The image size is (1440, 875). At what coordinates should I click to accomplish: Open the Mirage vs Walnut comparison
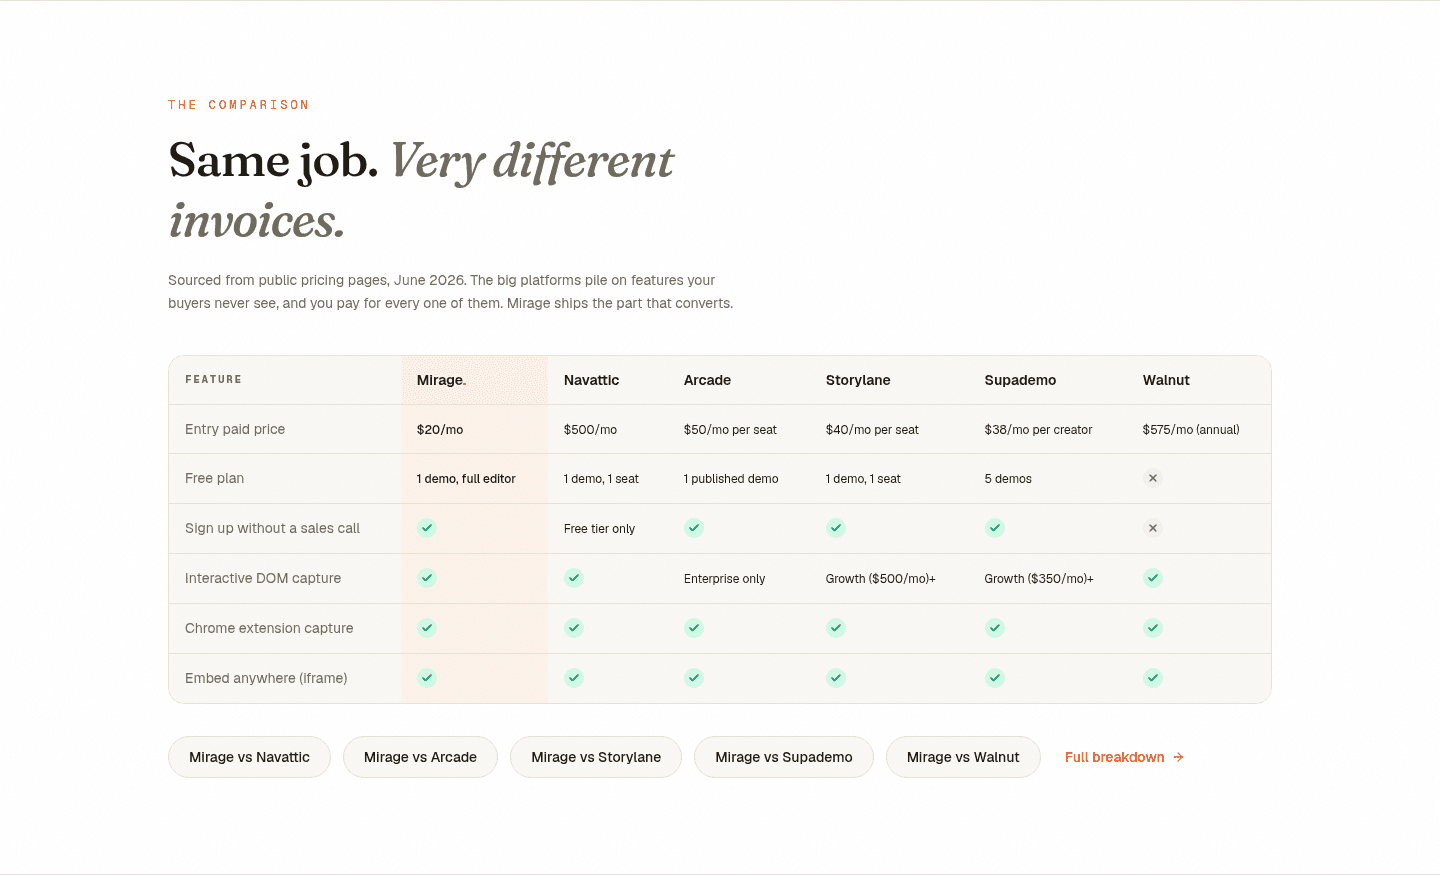963,757
